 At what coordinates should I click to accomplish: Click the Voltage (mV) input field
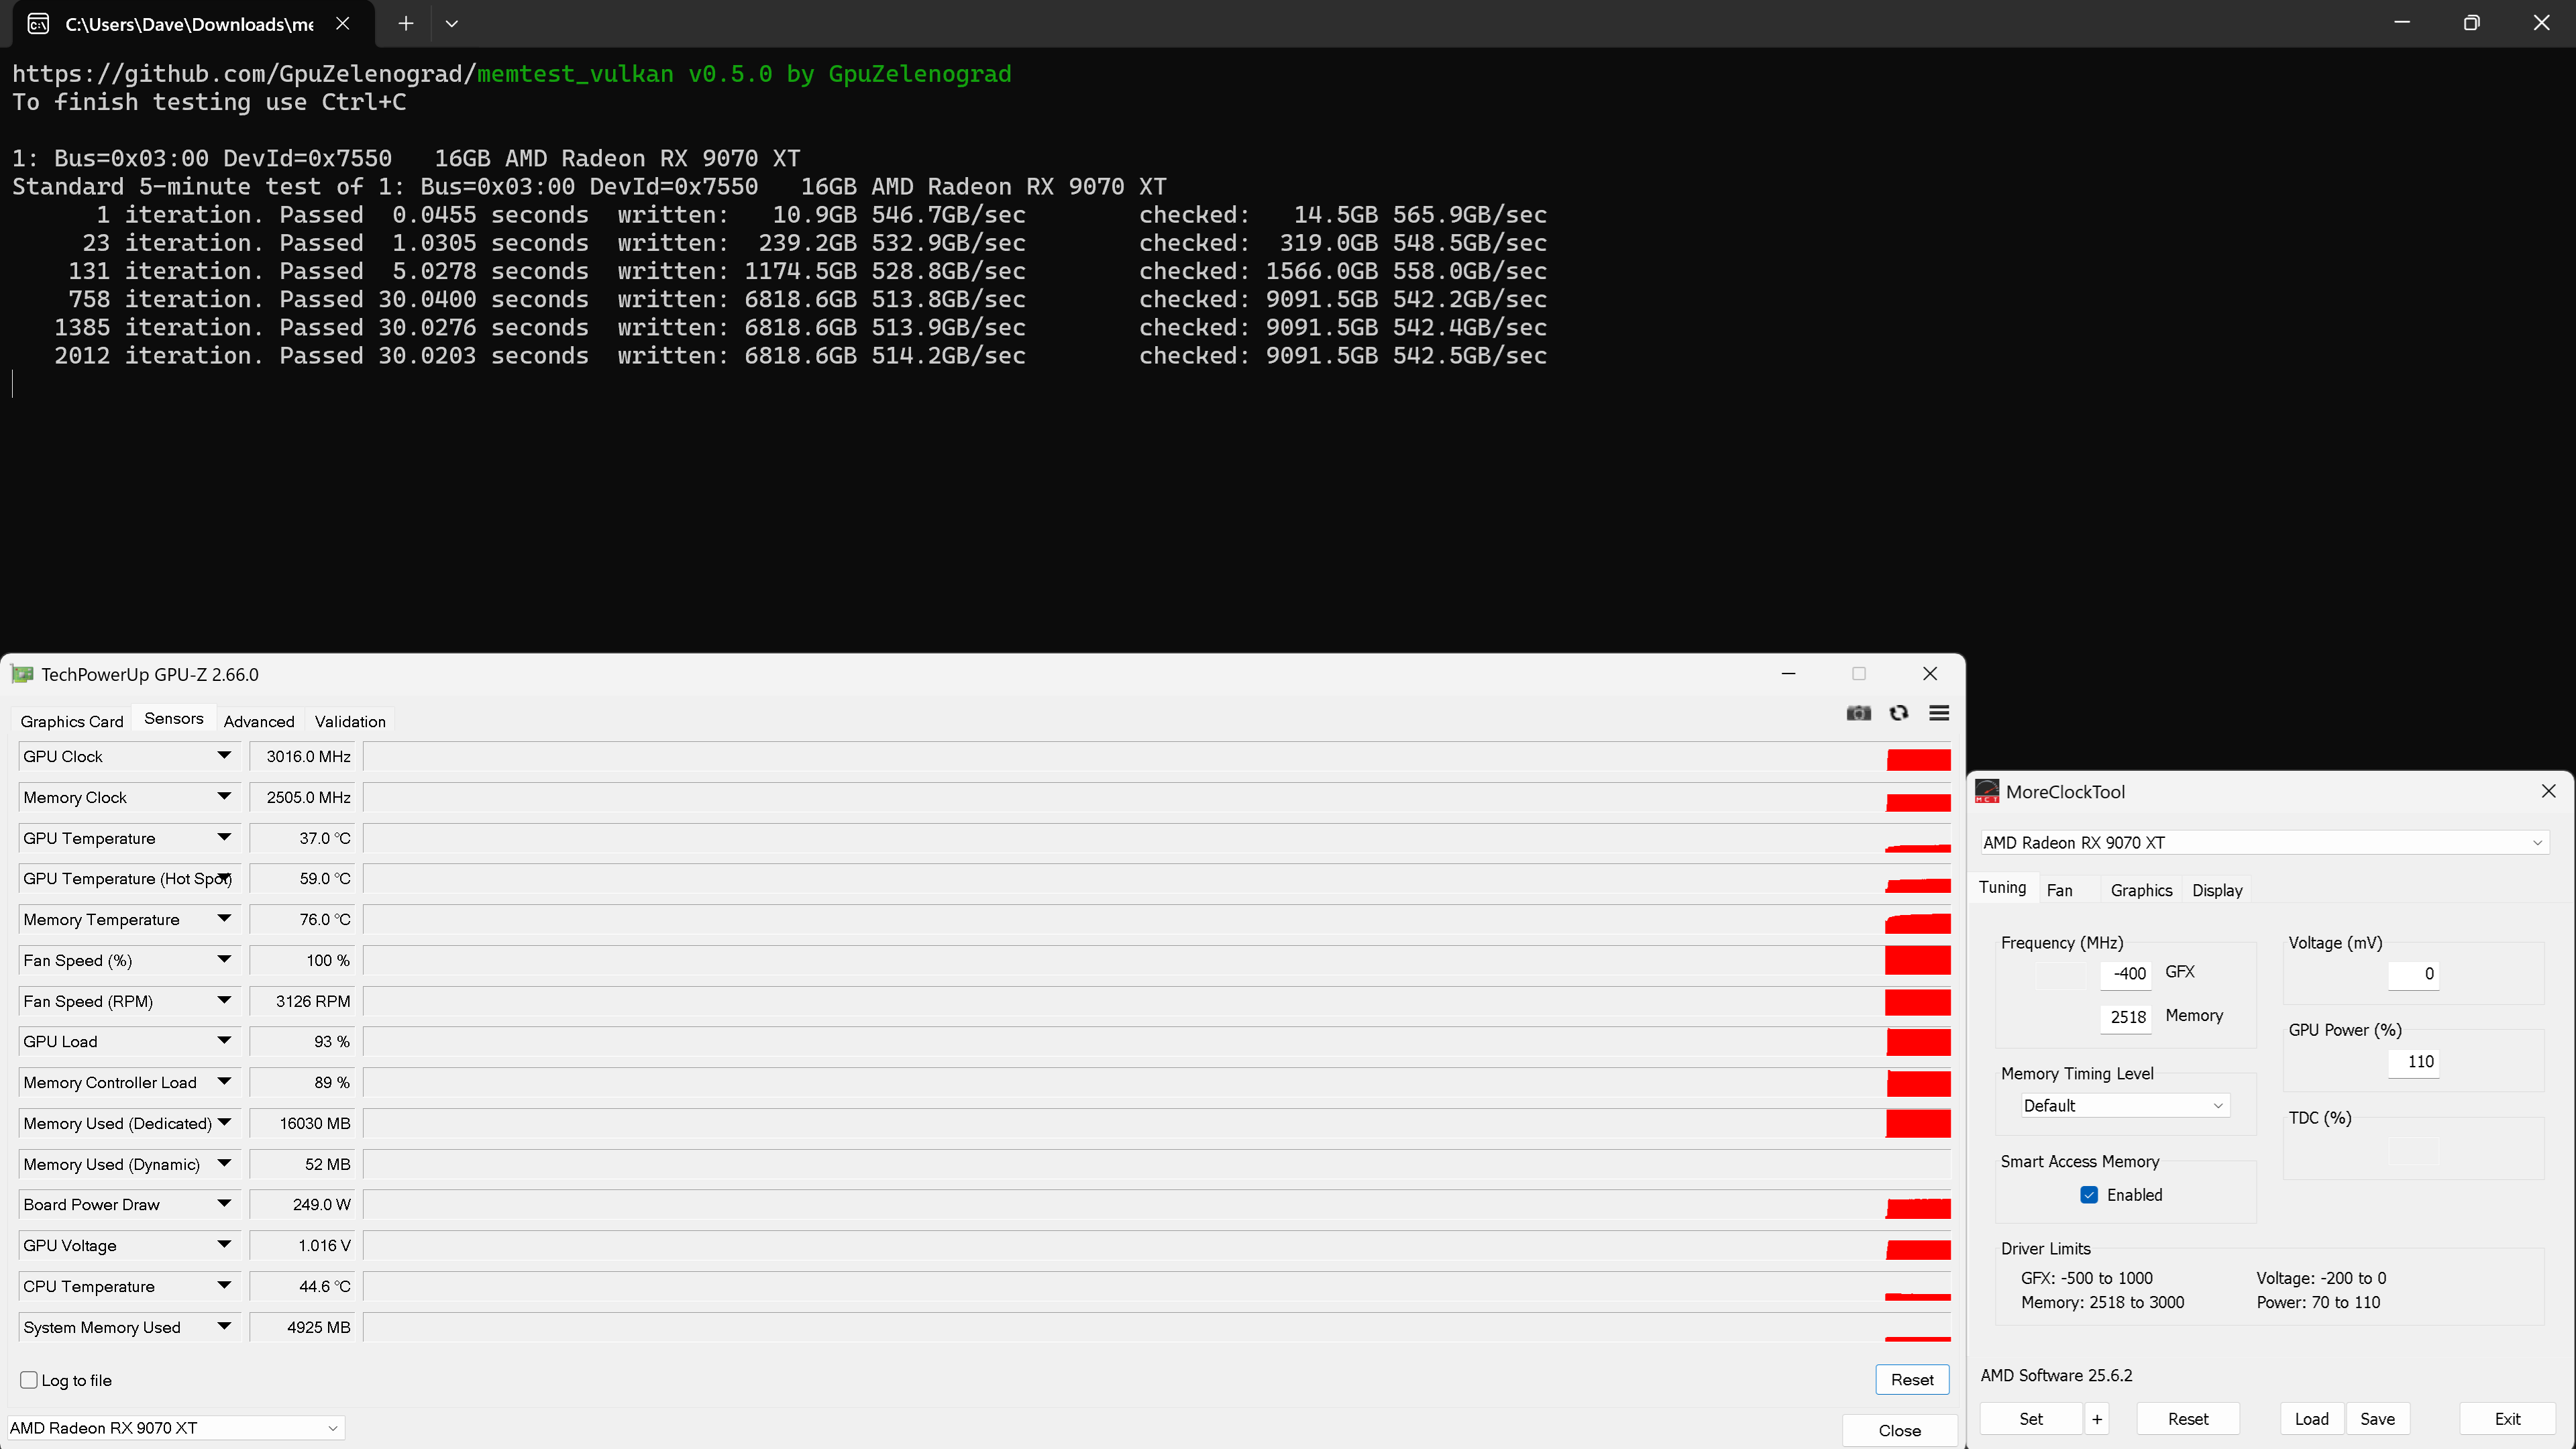pyautogui.click(x=2413, y=974)
